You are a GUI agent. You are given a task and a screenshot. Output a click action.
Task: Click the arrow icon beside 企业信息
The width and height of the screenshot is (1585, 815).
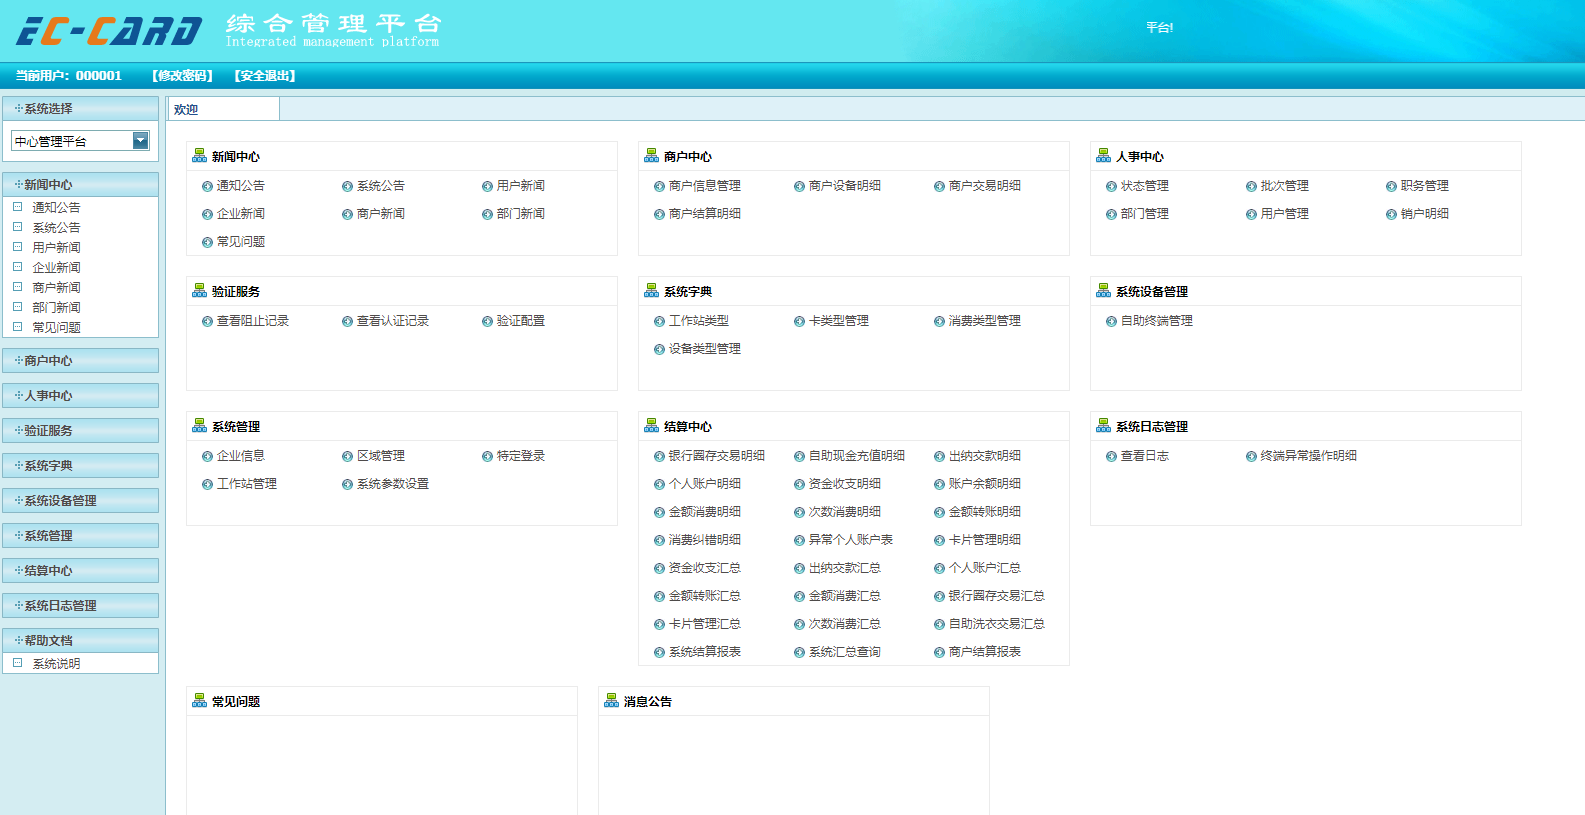click(x=208, y=456)
